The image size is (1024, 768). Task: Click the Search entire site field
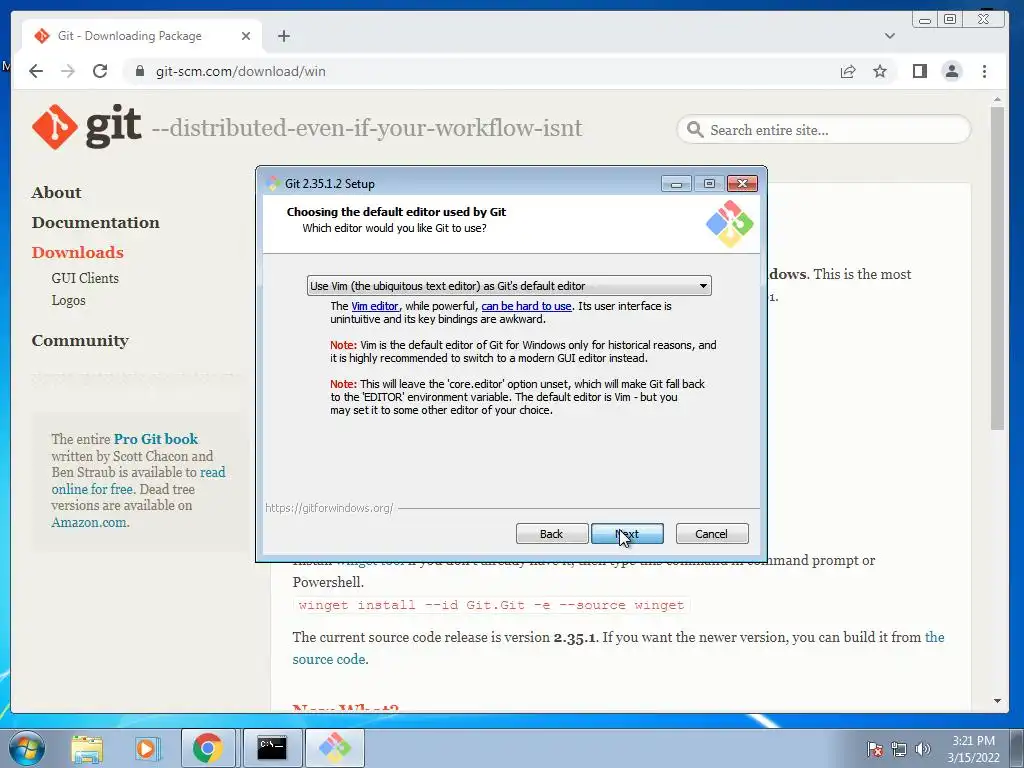pyautogui.click(x=824, y=130)
